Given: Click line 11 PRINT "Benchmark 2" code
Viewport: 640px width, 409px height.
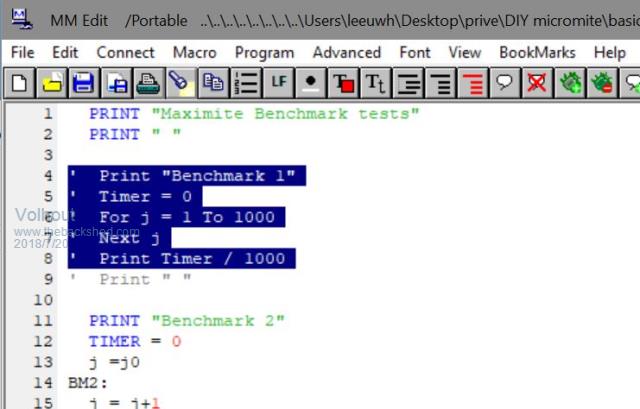Looking at the screenshot, I should [x=186, y=321].
